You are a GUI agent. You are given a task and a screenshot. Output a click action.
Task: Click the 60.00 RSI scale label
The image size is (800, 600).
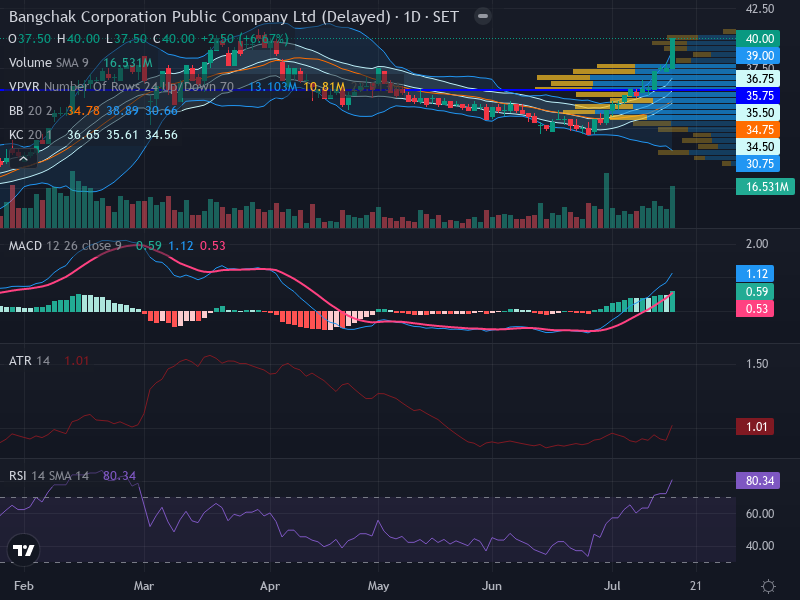[x=760, y=514]
